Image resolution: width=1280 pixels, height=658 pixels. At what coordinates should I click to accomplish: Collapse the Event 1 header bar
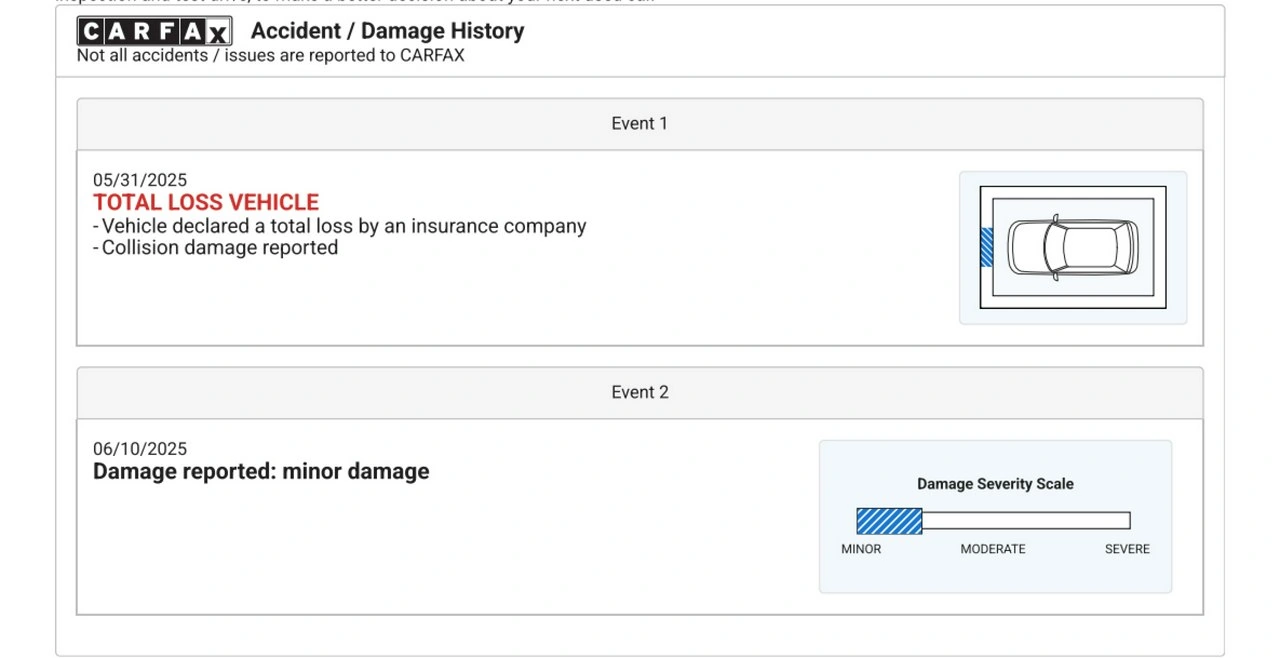click(639, 124)
